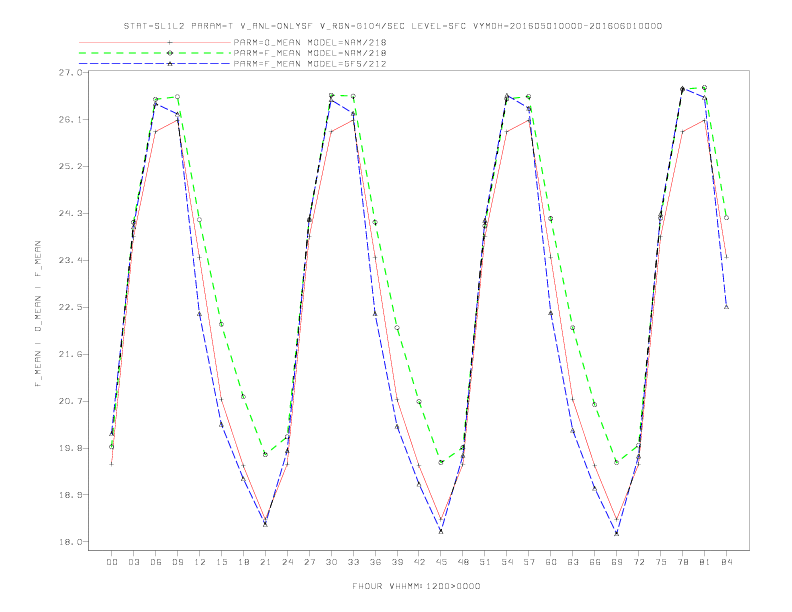Click y-axis tick label 21.6
The width and height of the screenshot is (792, 612).
coord(70,354)
